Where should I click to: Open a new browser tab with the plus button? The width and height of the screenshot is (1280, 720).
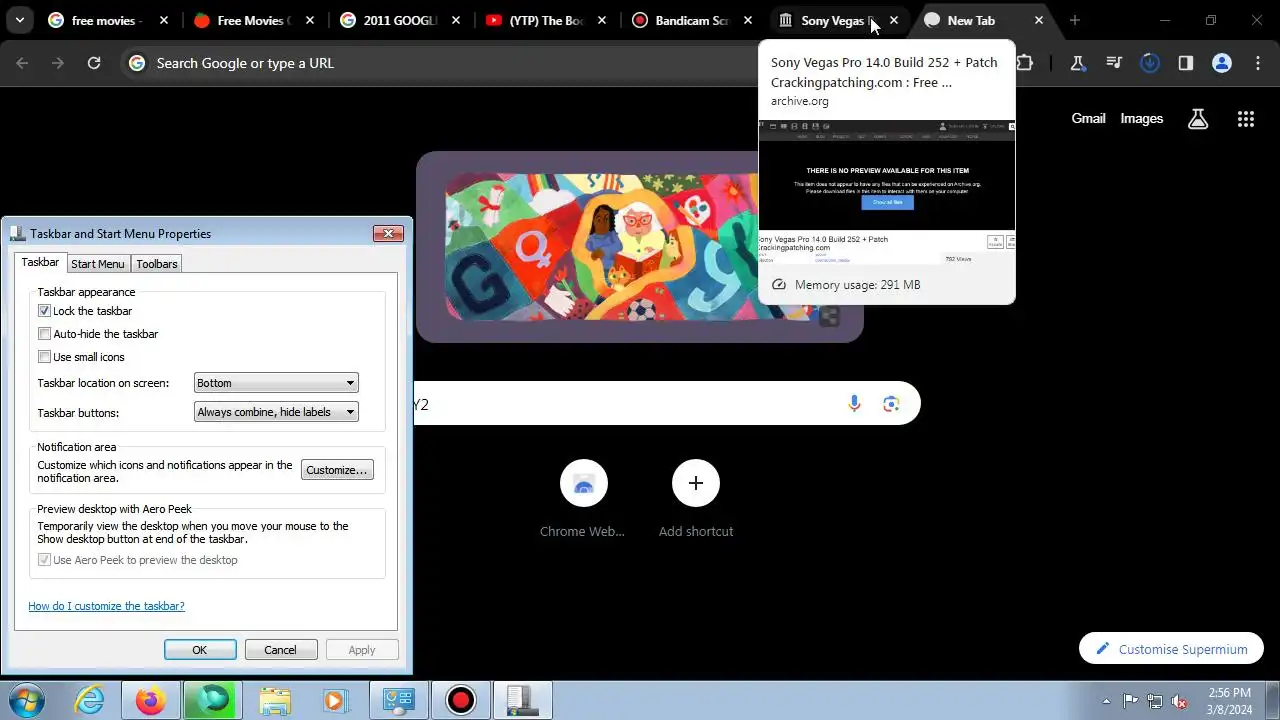click(1074, 20)
